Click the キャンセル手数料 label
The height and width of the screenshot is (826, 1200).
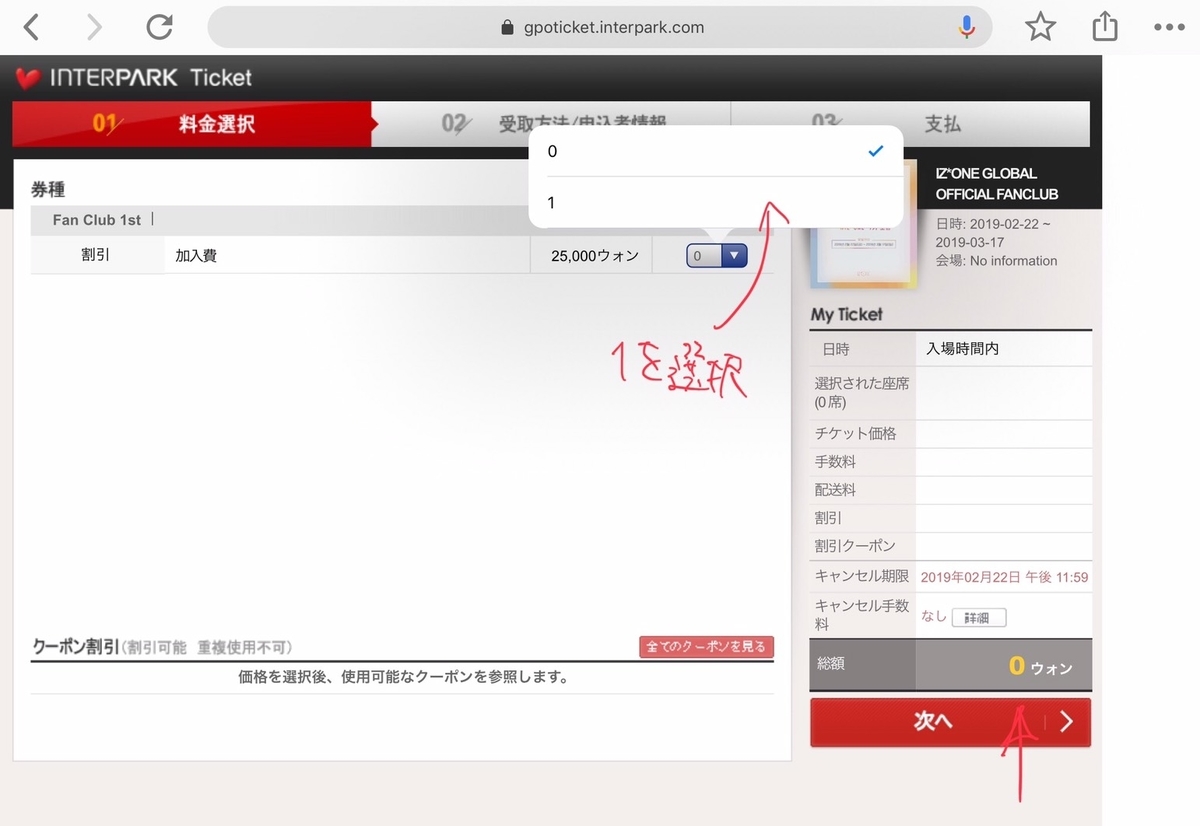point(862,615)
